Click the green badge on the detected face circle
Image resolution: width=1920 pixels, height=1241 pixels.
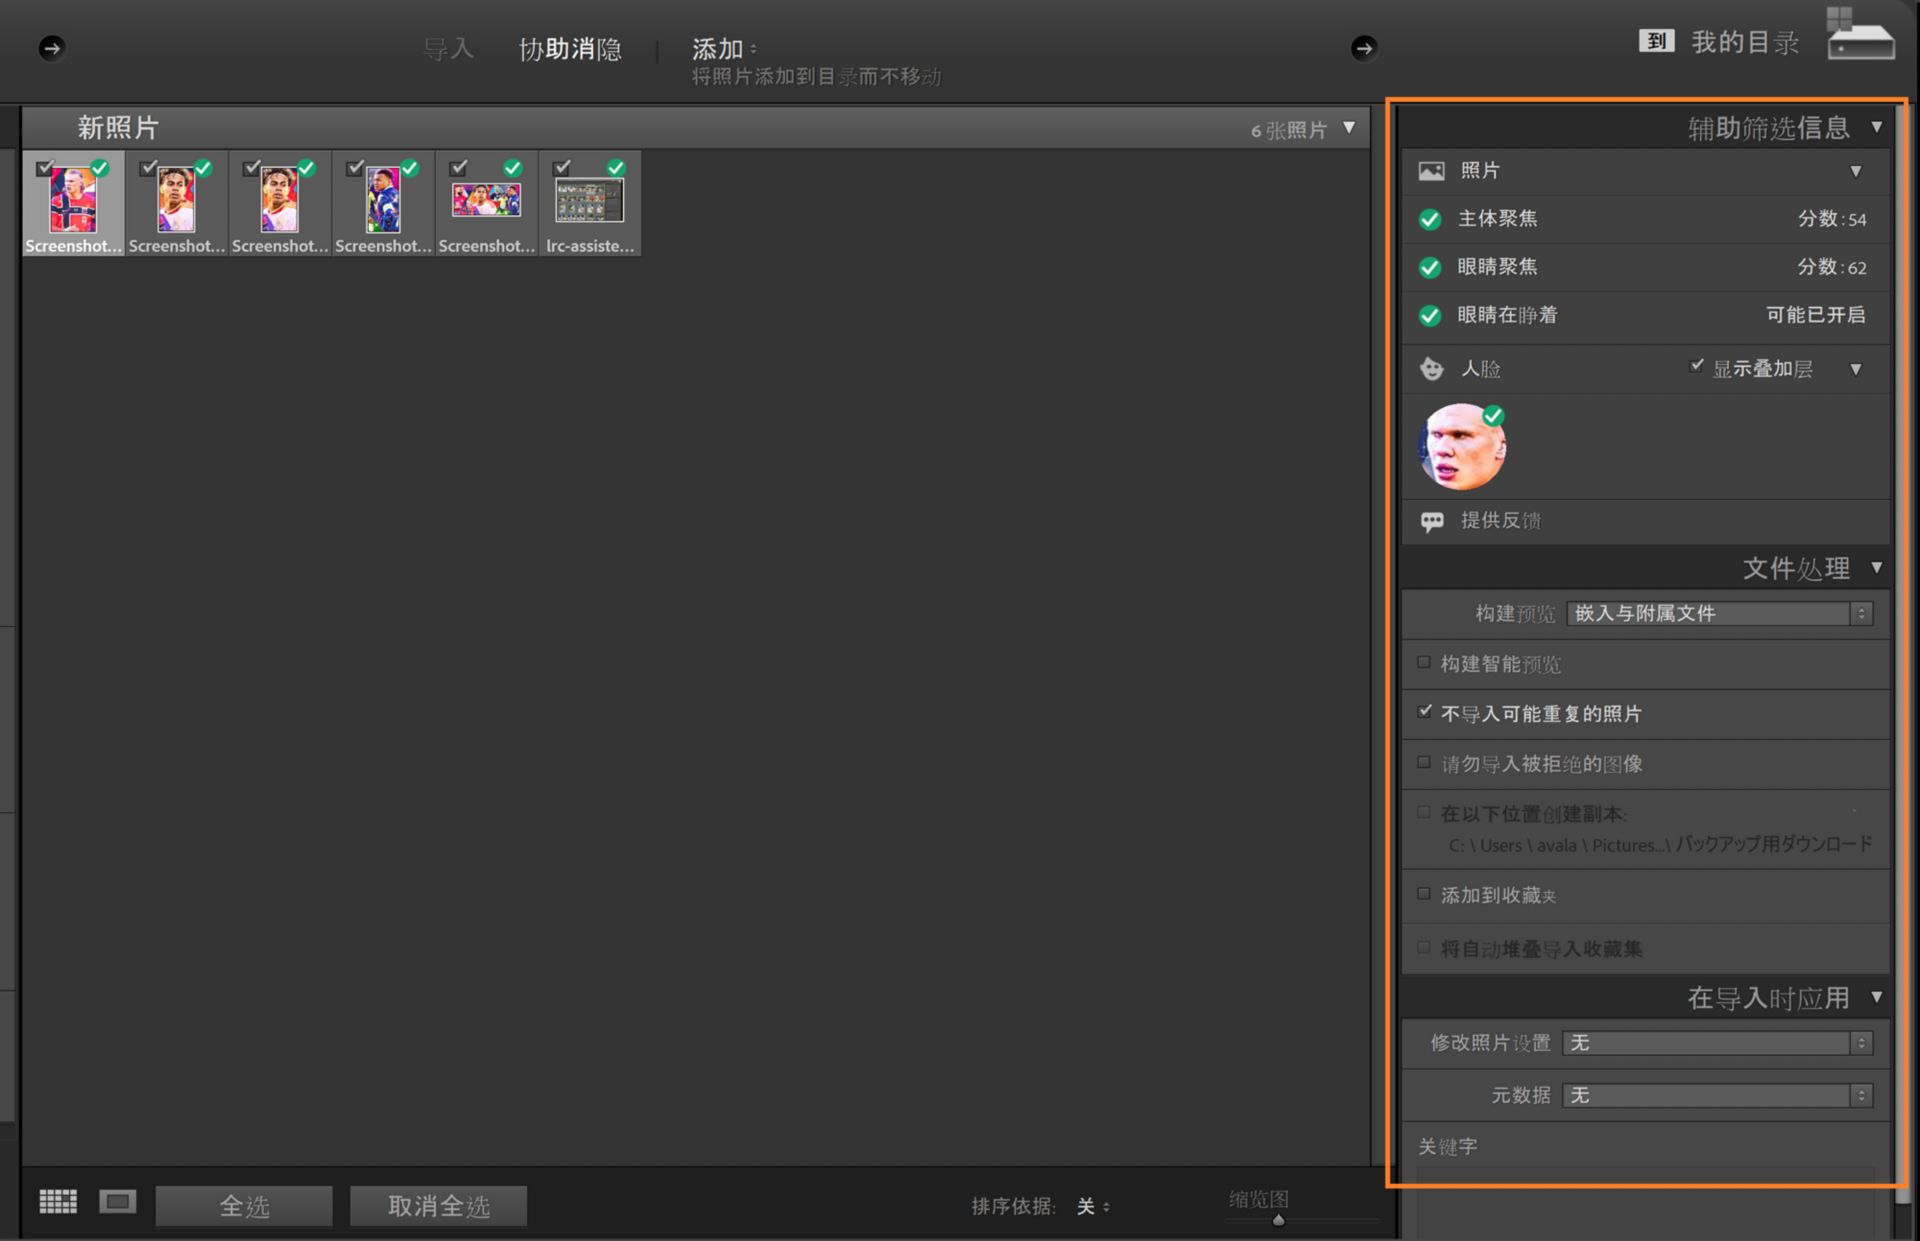coord(1493,415)
